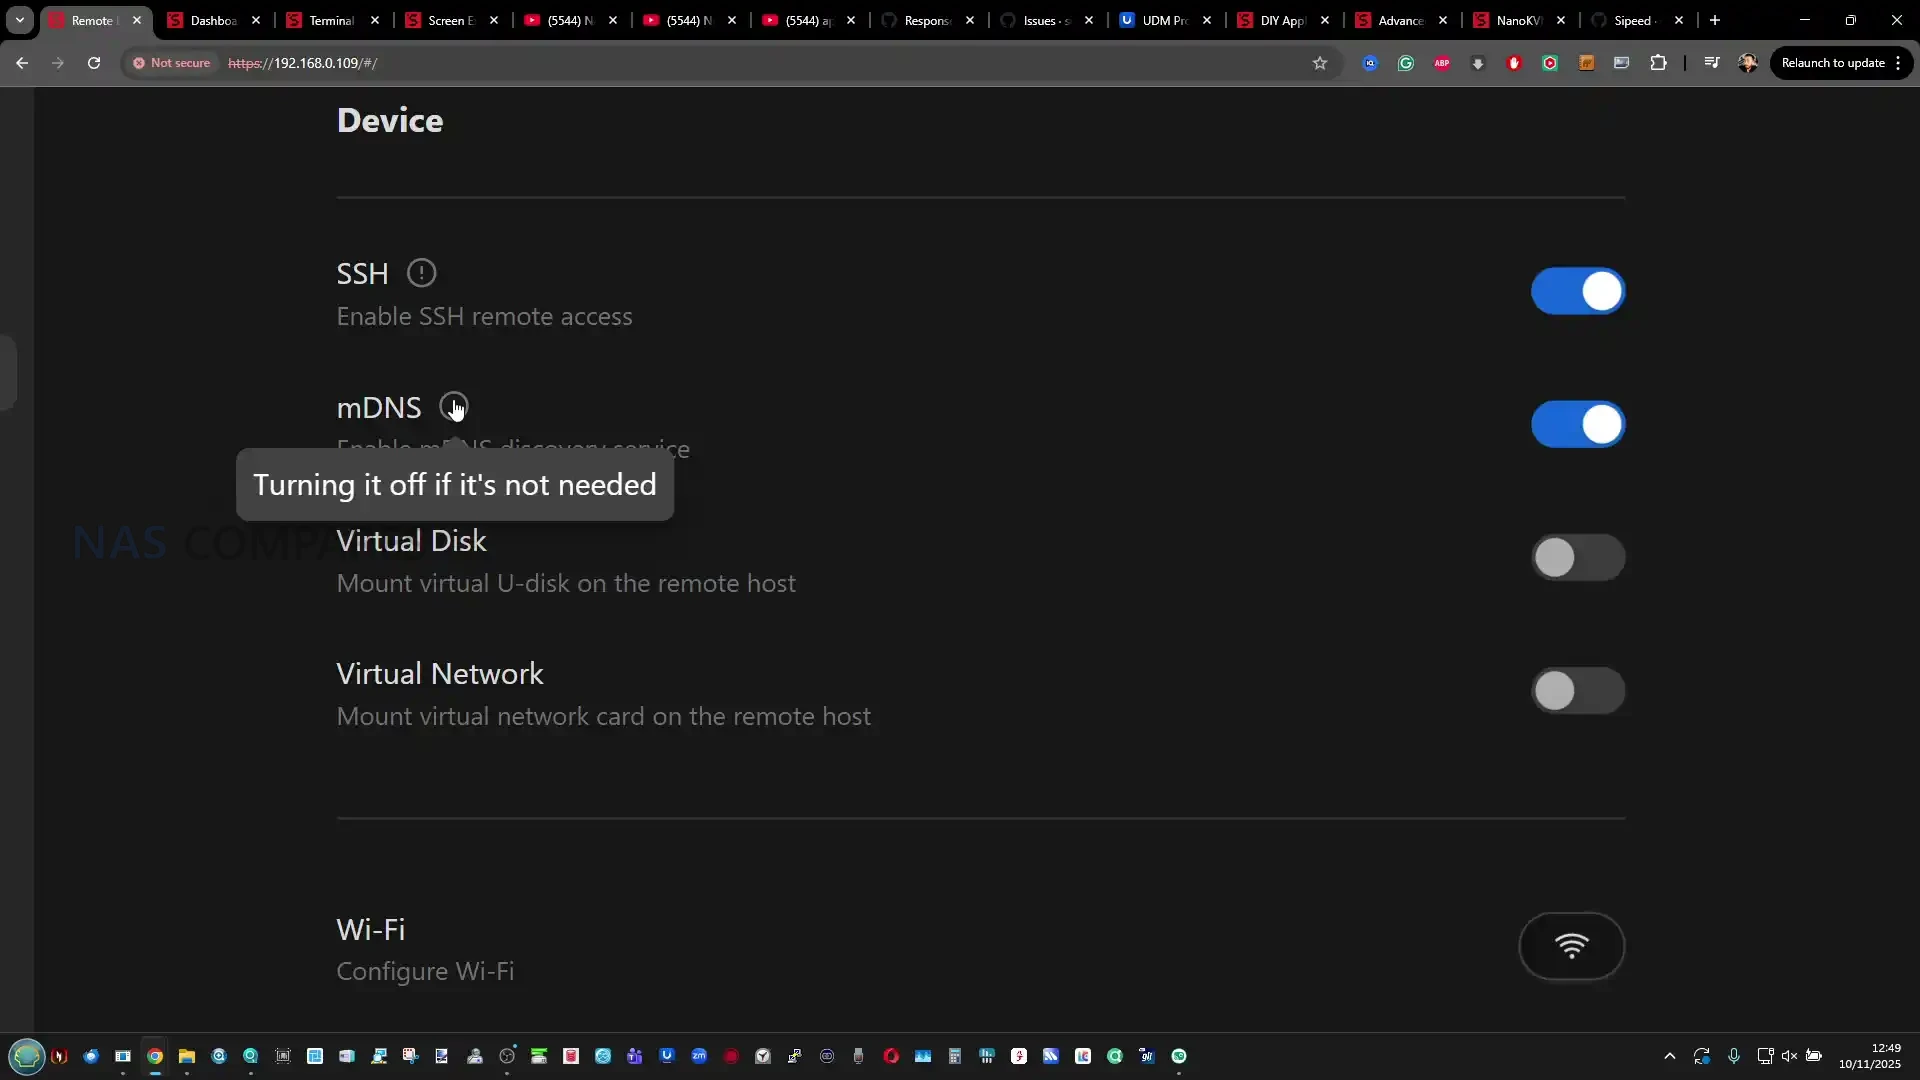
Task: Enable the Virtual Network toggle
Action: click(x=1577, y=691)
